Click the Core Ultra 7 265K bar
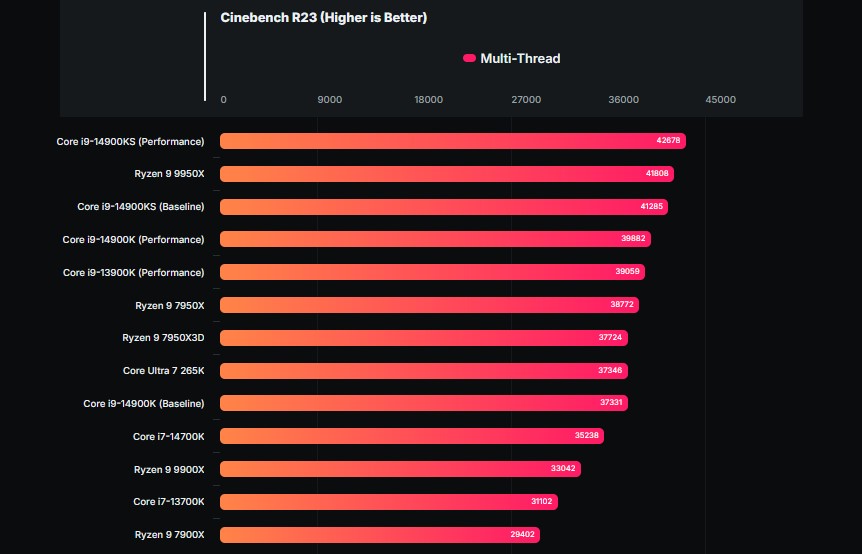This screenshot has width=862, height=554. (423, 371)
